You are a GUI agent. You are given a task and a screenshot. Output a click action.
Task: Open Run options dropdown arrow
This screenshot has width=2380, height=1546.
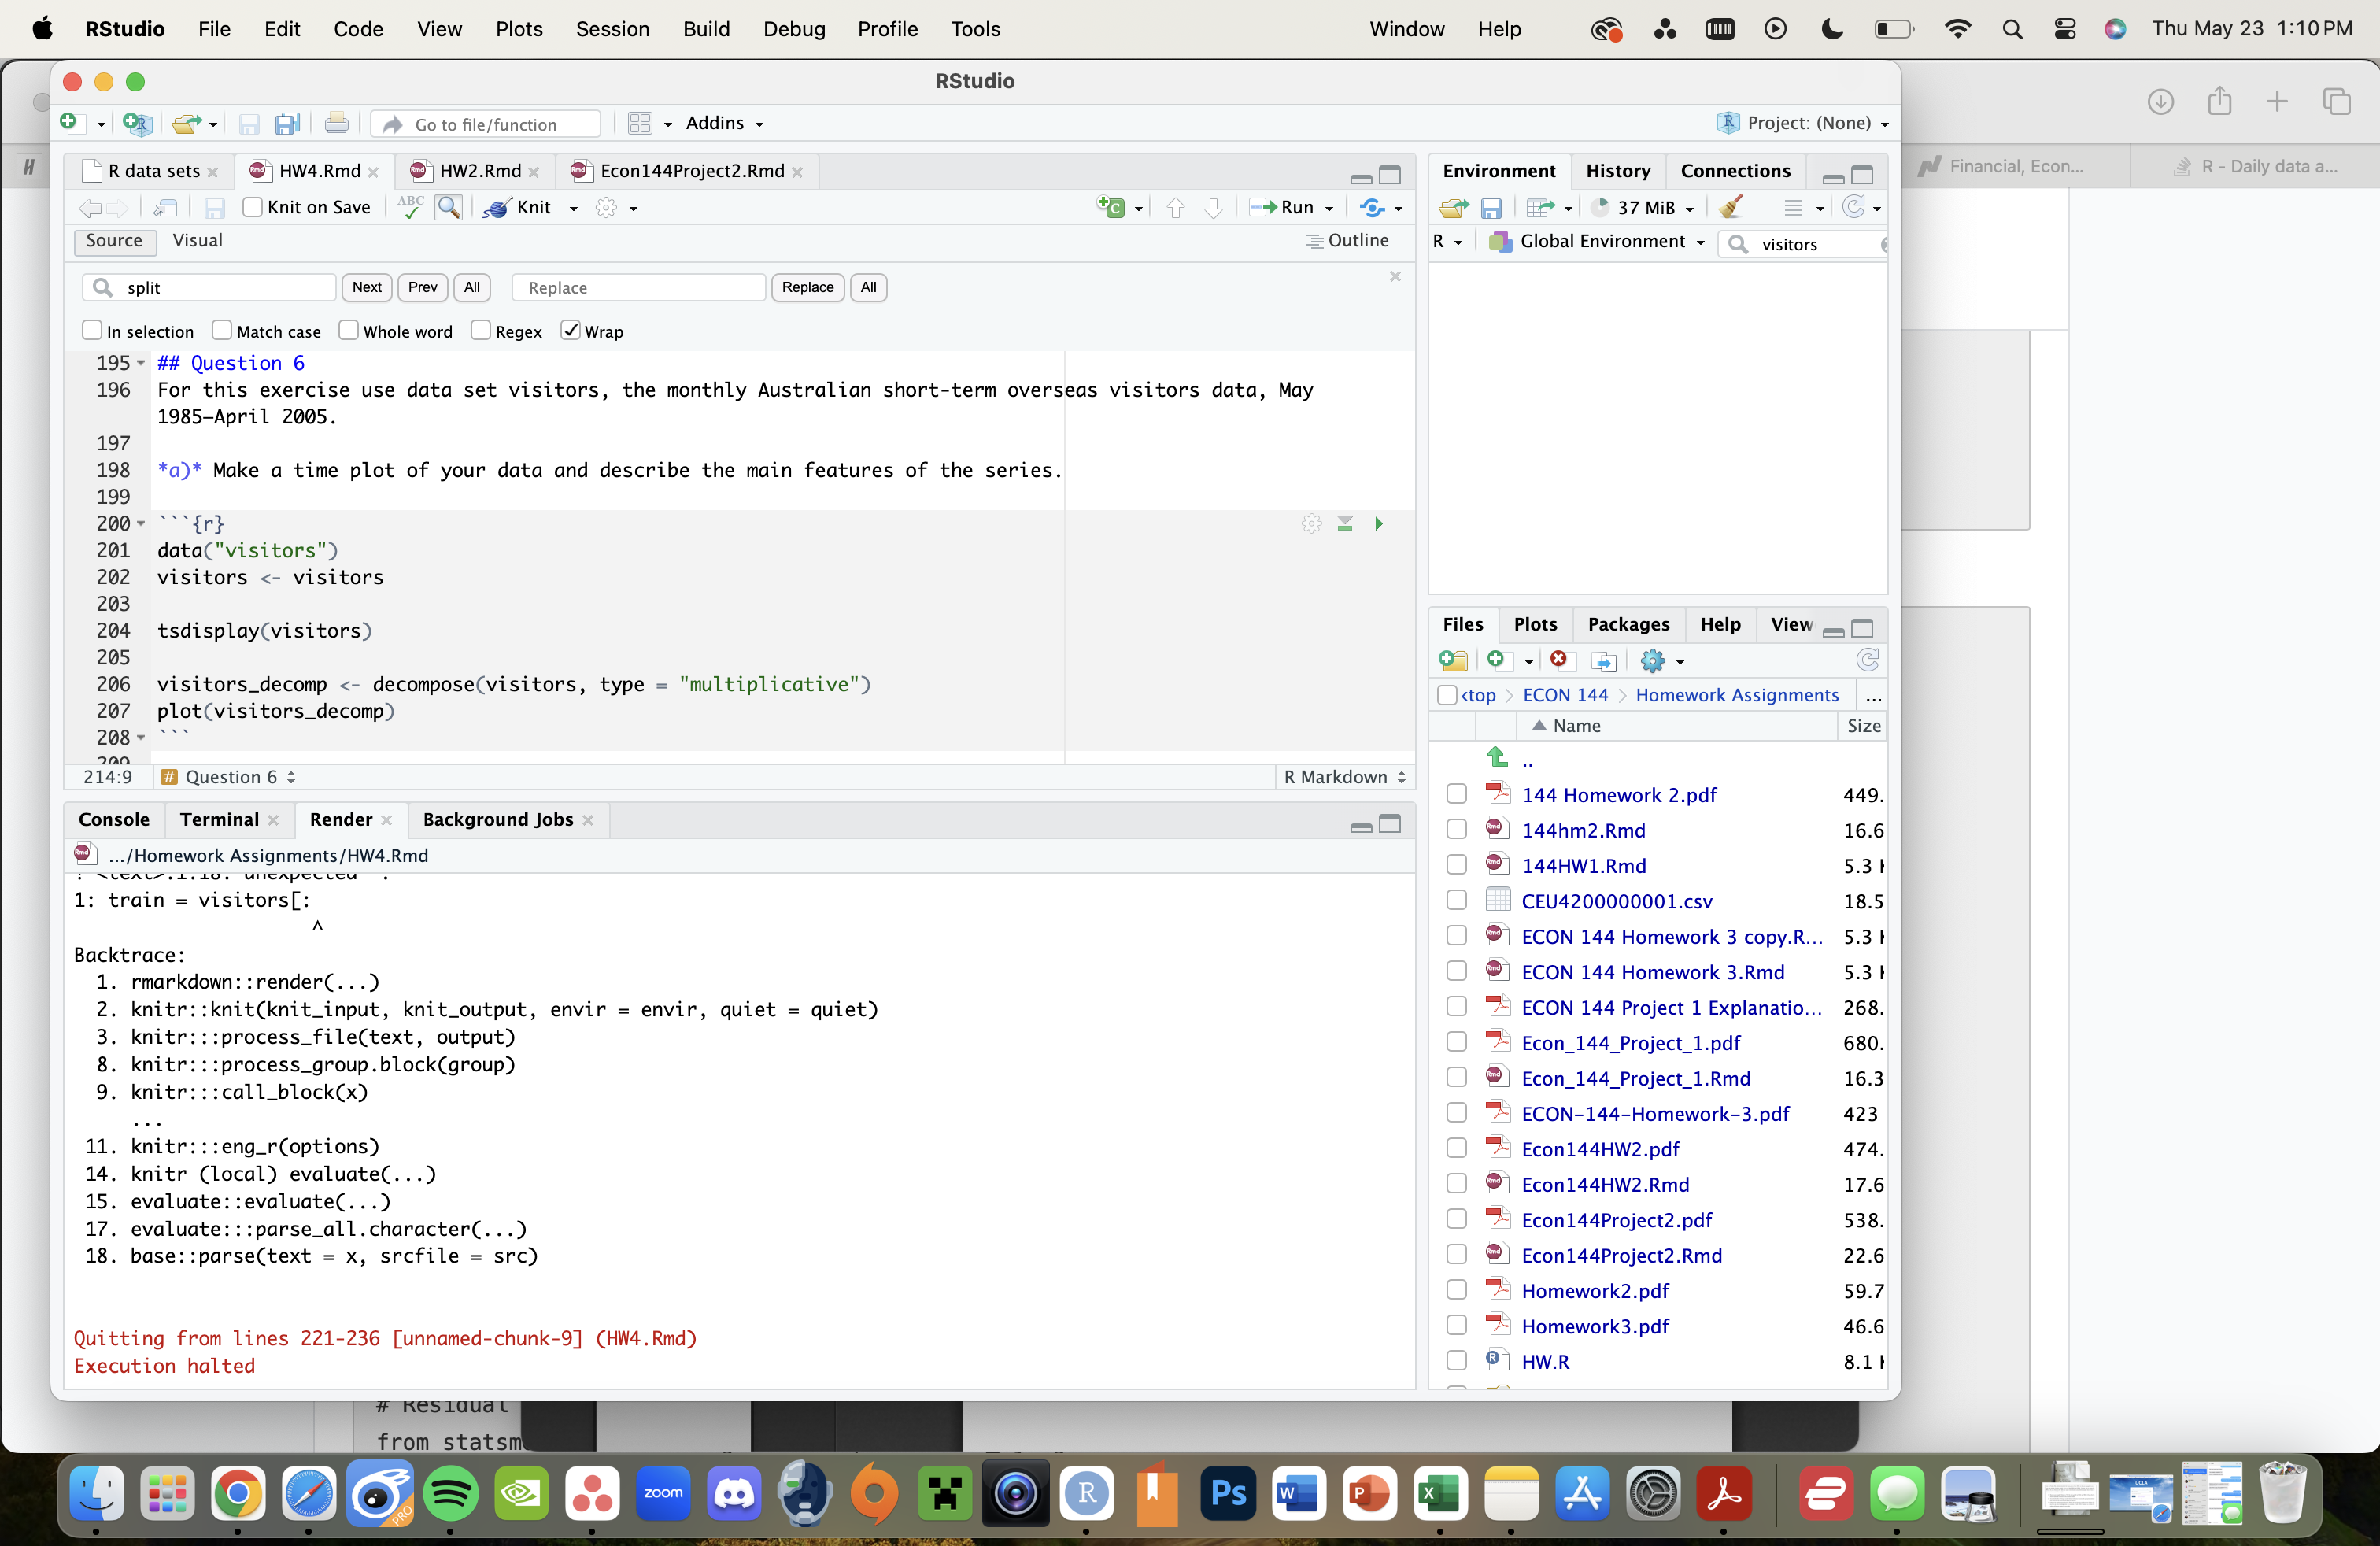[x=1329, y=208]
